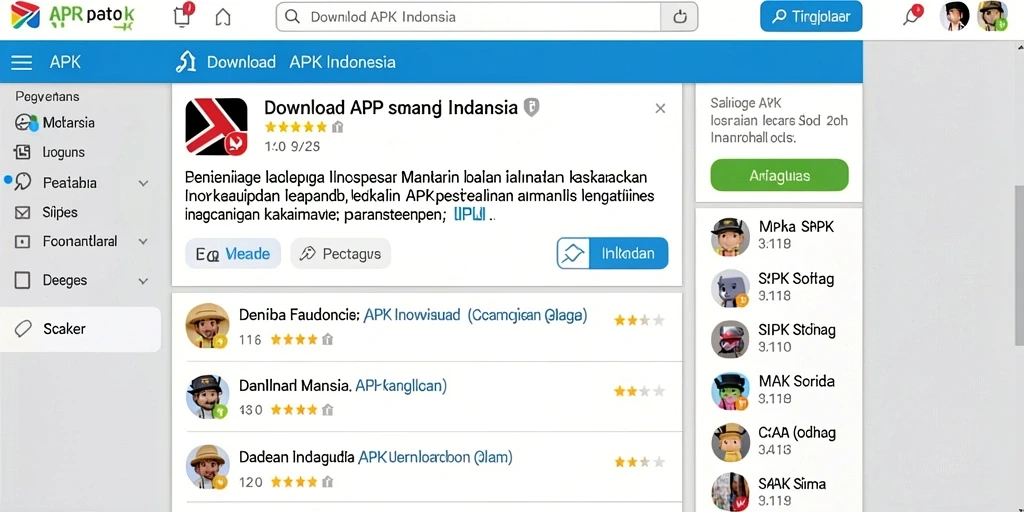1024x512 pixels.
Task: Click the Inlkadan install button
Action: 613,253
